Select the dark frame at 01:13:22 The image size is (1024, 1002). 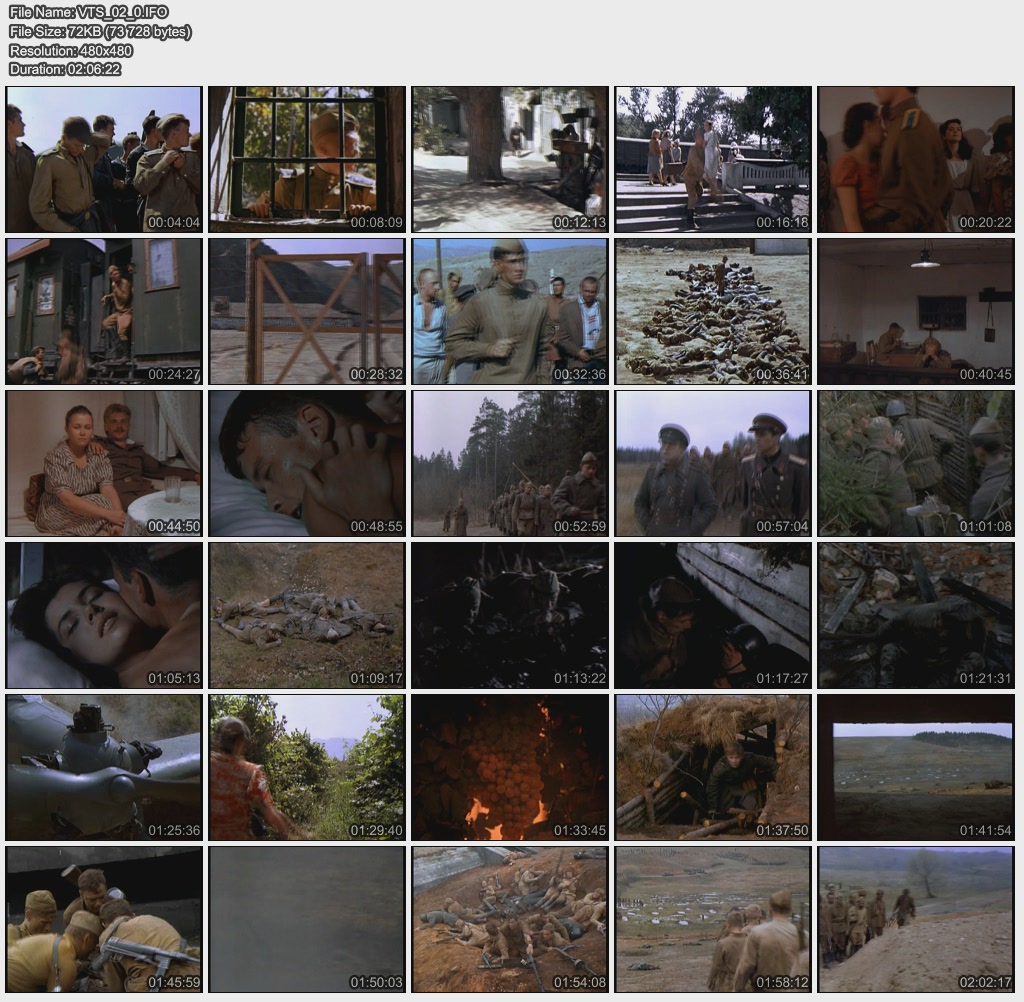510,616
